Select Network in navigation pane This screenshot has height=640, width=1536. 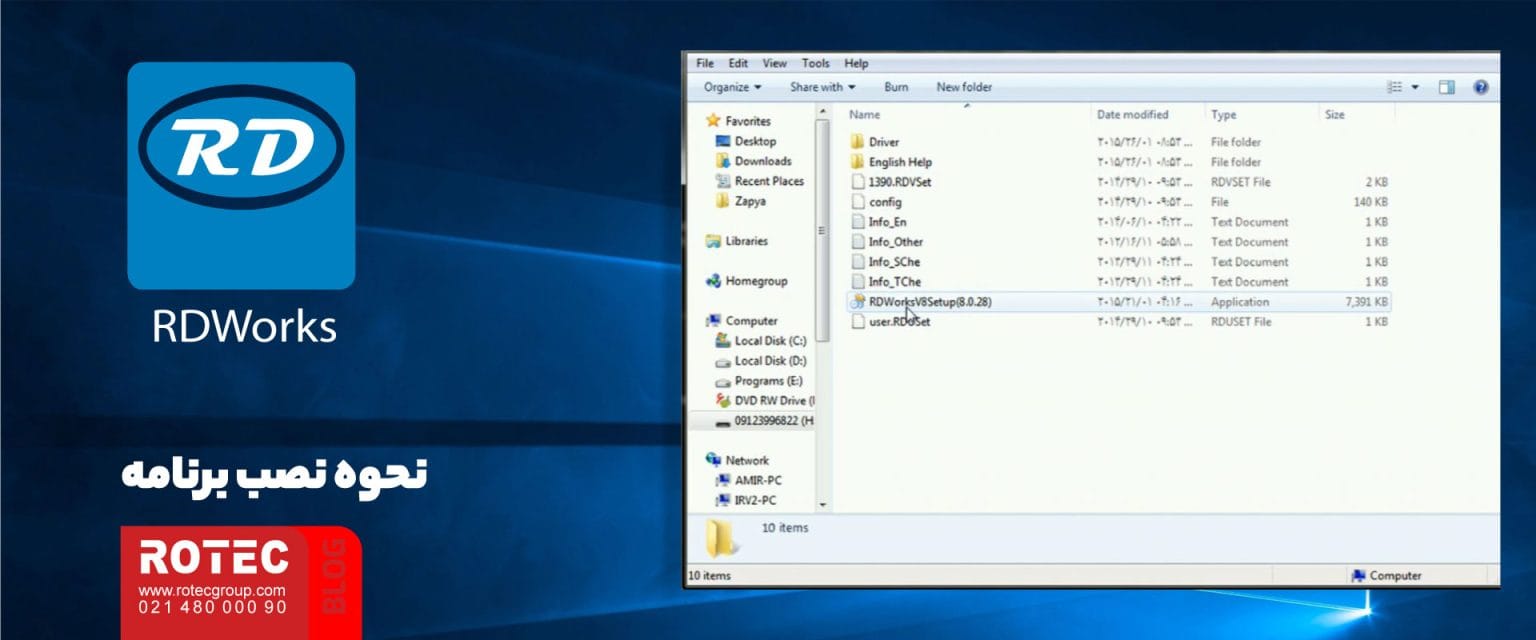[747, 460]
